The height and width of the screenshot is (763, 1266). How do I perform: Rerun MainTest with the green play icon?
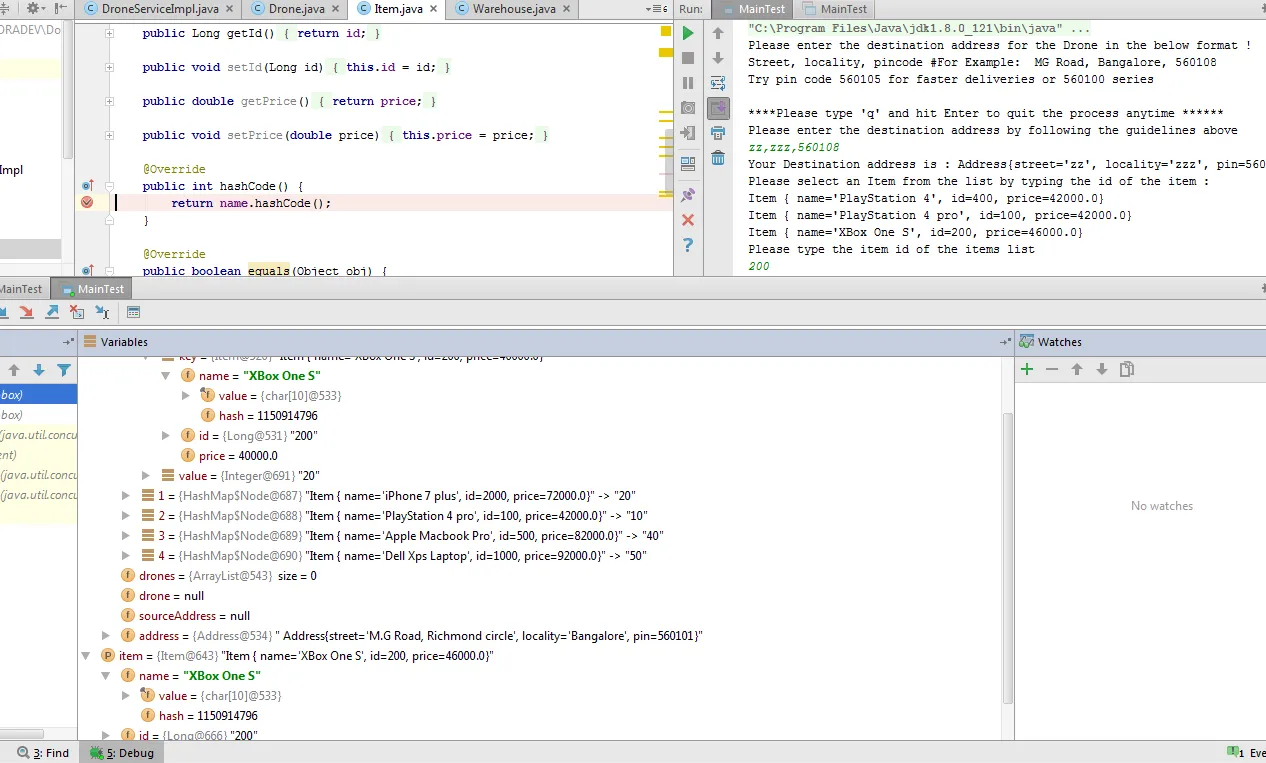(x=688, y=33)
